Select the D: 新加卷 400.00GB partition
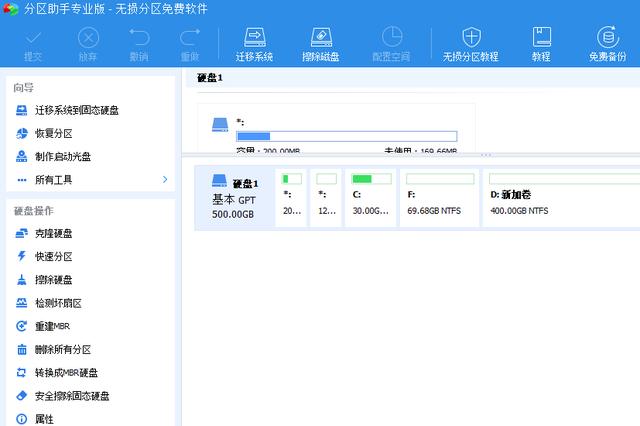640x426 pixels. point(562,197)
